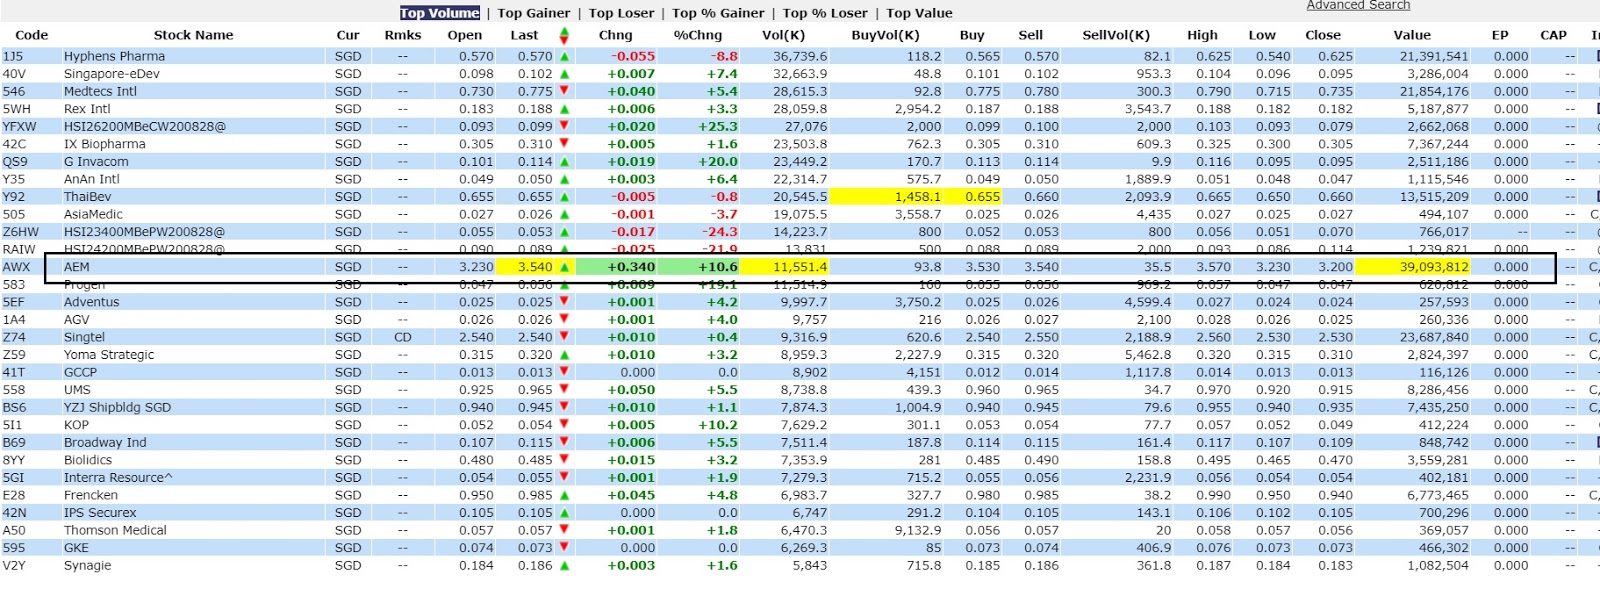The height and width of the screenshot is (589, 1600).
Task: Click the CD remark in Singtel row
Action: [x=403, y=337]
